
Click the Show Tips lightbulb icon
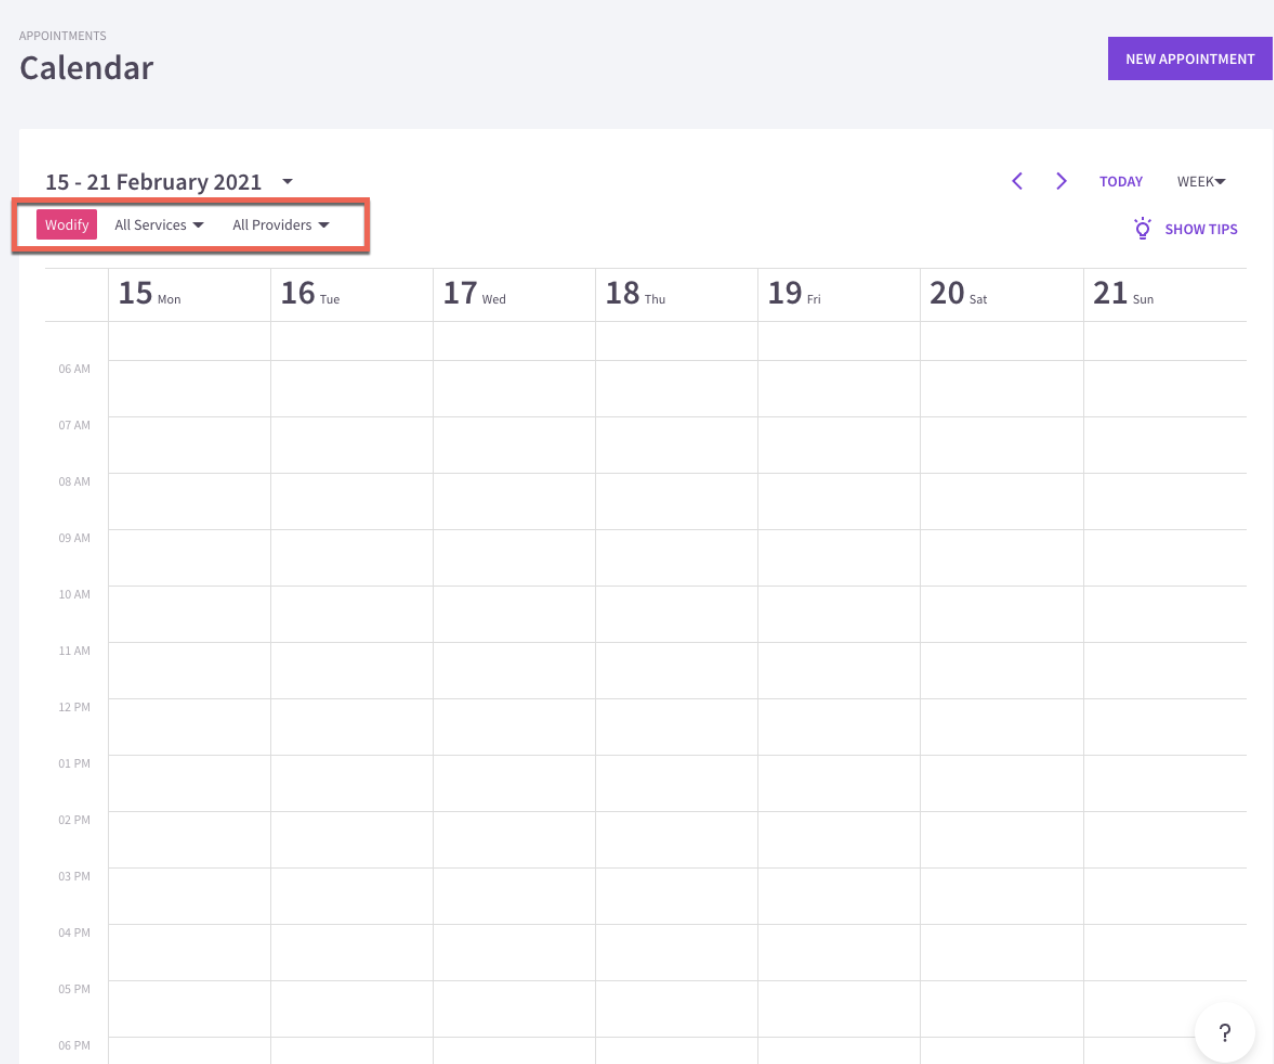(x=1142, y=228)
